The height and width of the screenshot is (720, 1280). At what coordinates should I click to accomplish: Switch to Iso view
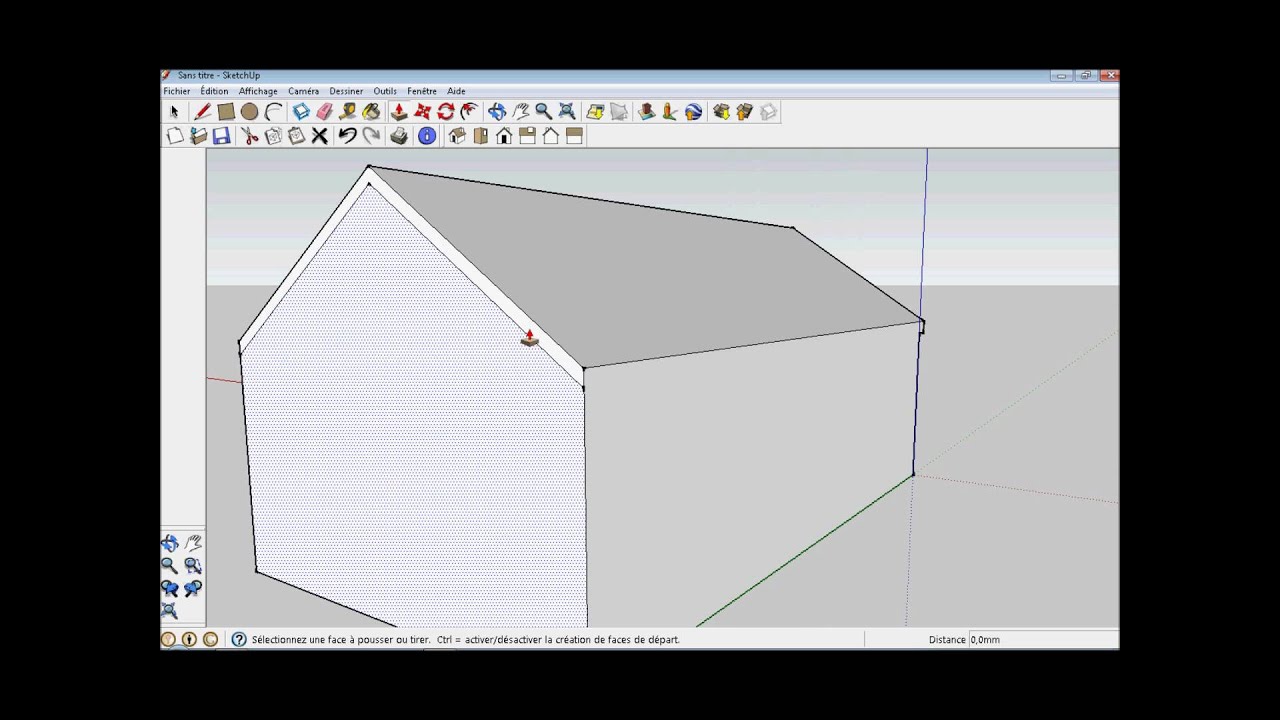457,136
